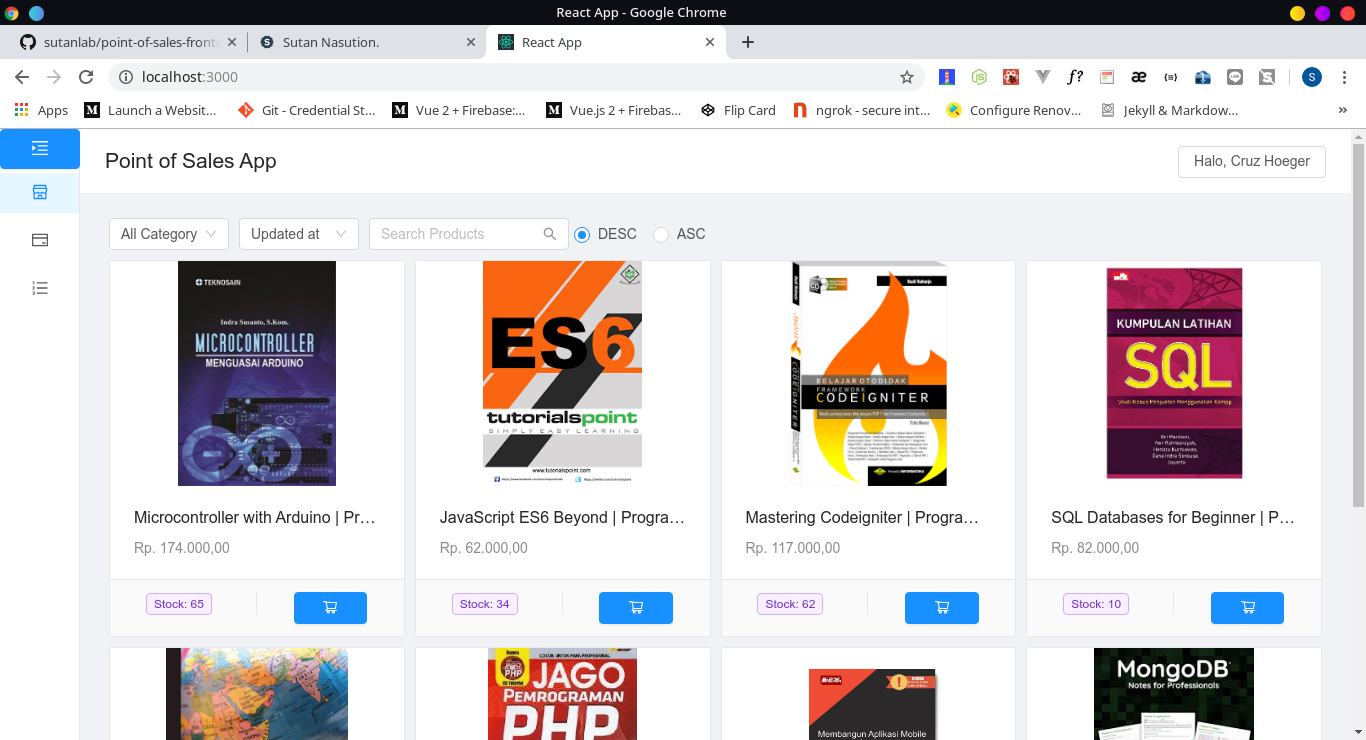Screen dimensions: 1366x740
Task: Click the search magnifier icon
Action: tap(549, 234)
